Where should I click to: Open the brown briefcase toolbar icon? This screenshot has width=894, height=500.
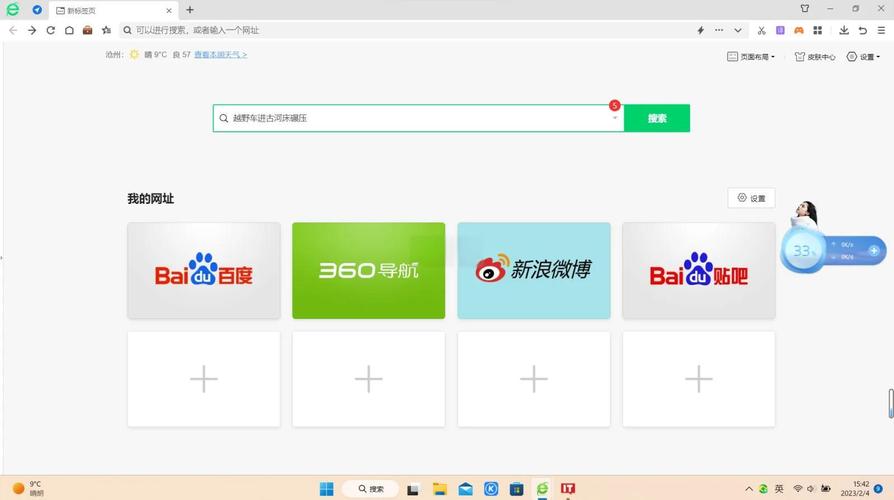tap(87, 30)
